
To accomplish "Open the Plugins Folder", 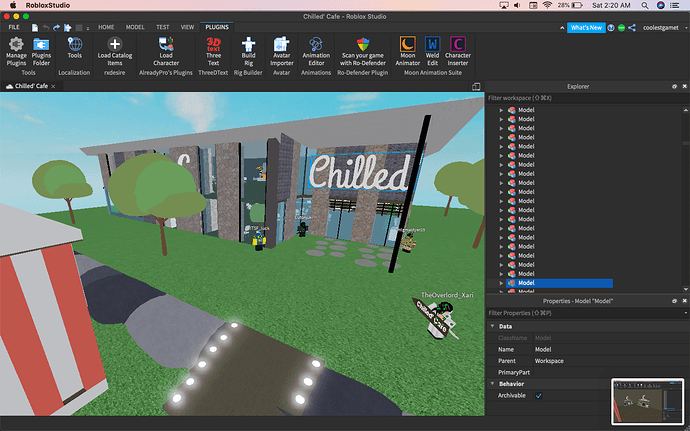I will pyautogui.click(x=41, y=52).
